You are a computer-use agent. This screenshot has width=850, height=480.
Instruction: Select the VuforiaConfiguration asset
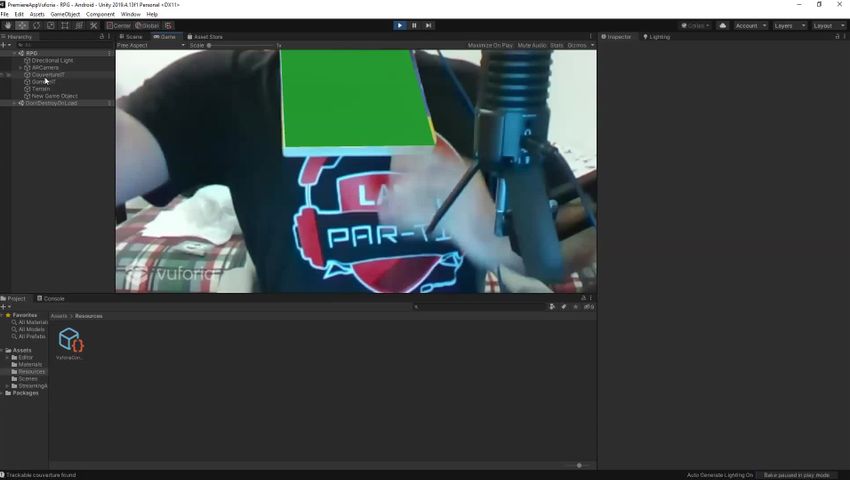[x=70, y=344]
